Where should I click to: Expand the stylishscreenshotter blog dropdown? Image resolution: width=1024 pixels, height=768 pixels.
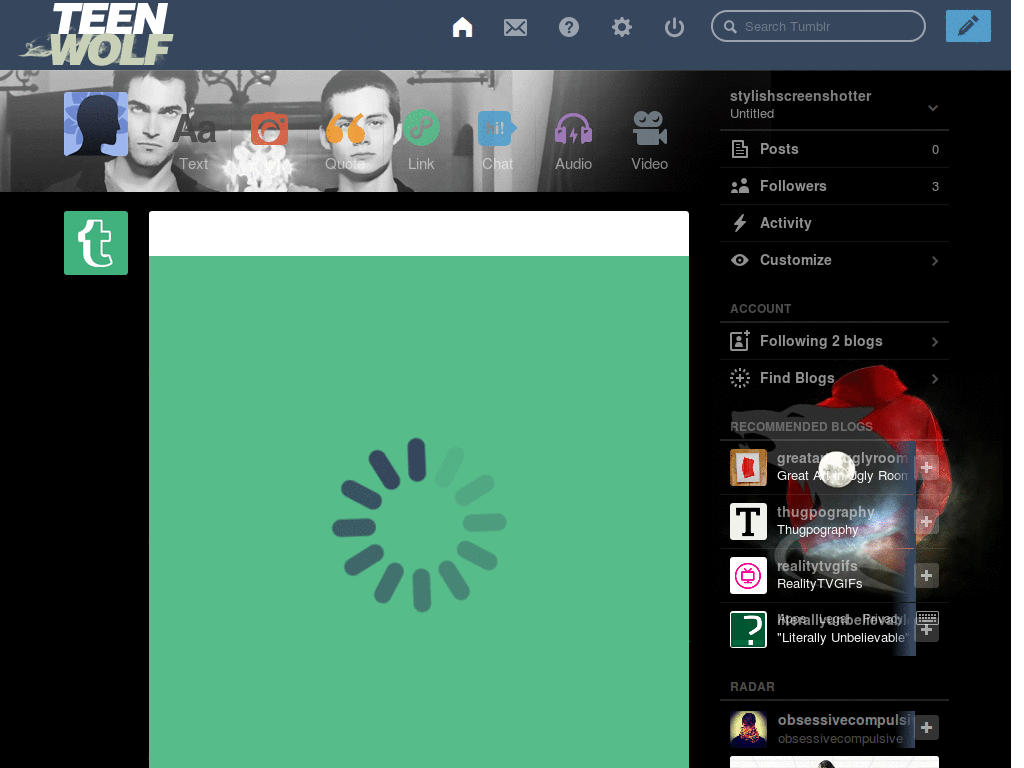(933, 108)
